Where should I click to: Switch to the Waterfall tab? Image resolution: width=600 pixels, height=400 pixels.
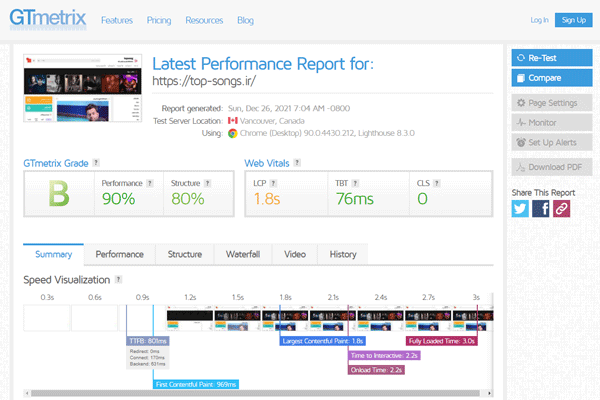[x=243, y=254]
